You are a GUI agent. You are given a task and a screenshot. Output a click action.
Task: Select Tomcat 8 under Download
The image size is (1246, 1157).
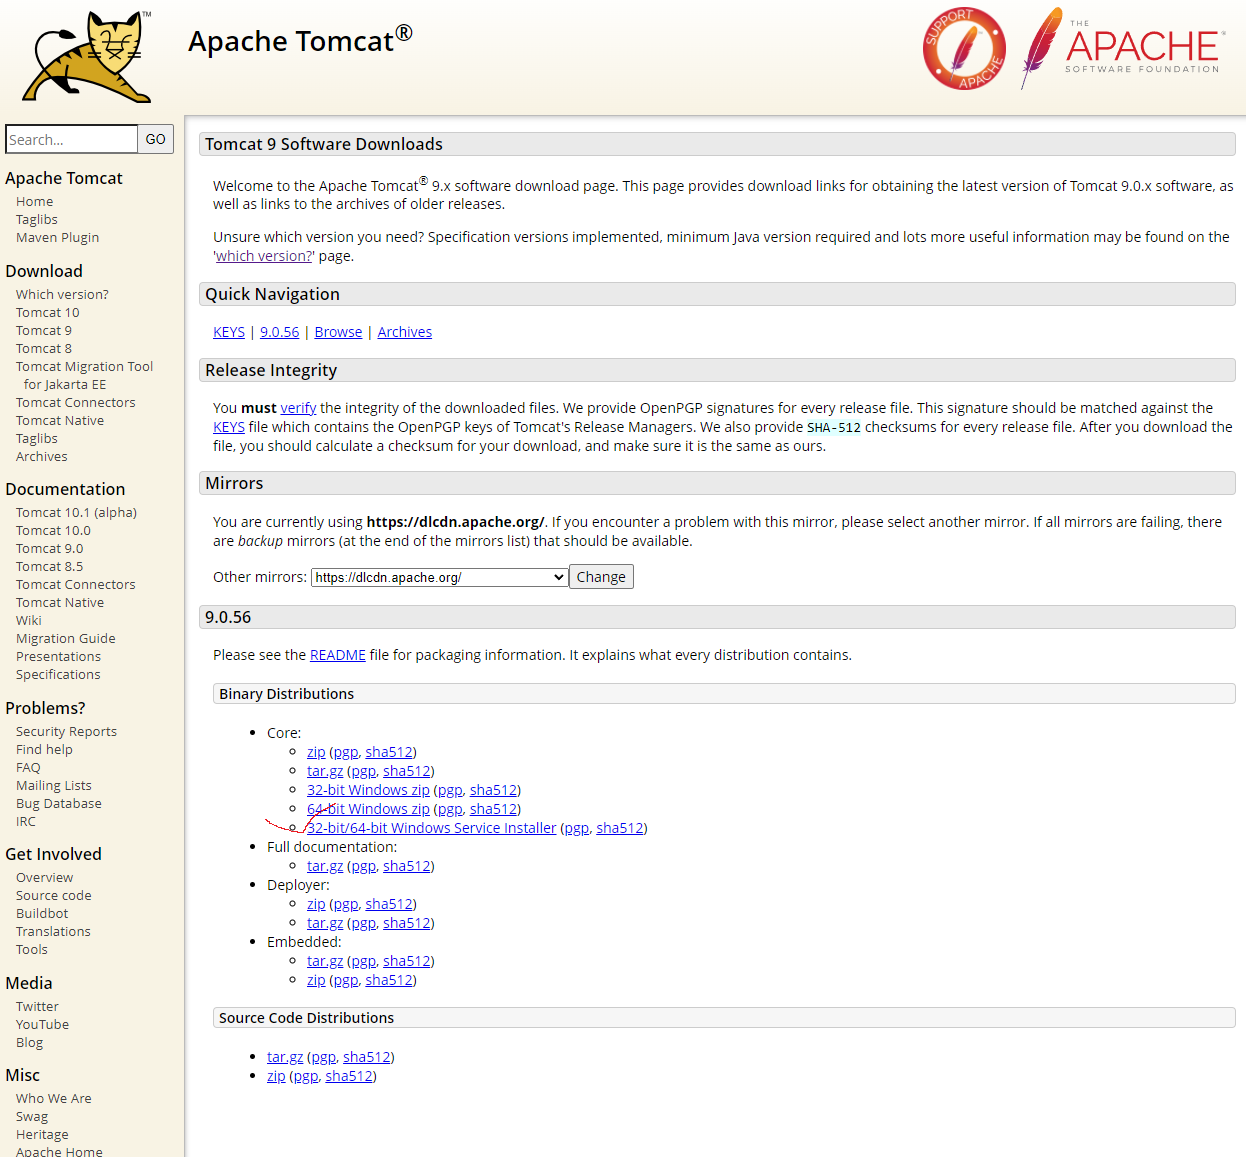pos(43,348)
